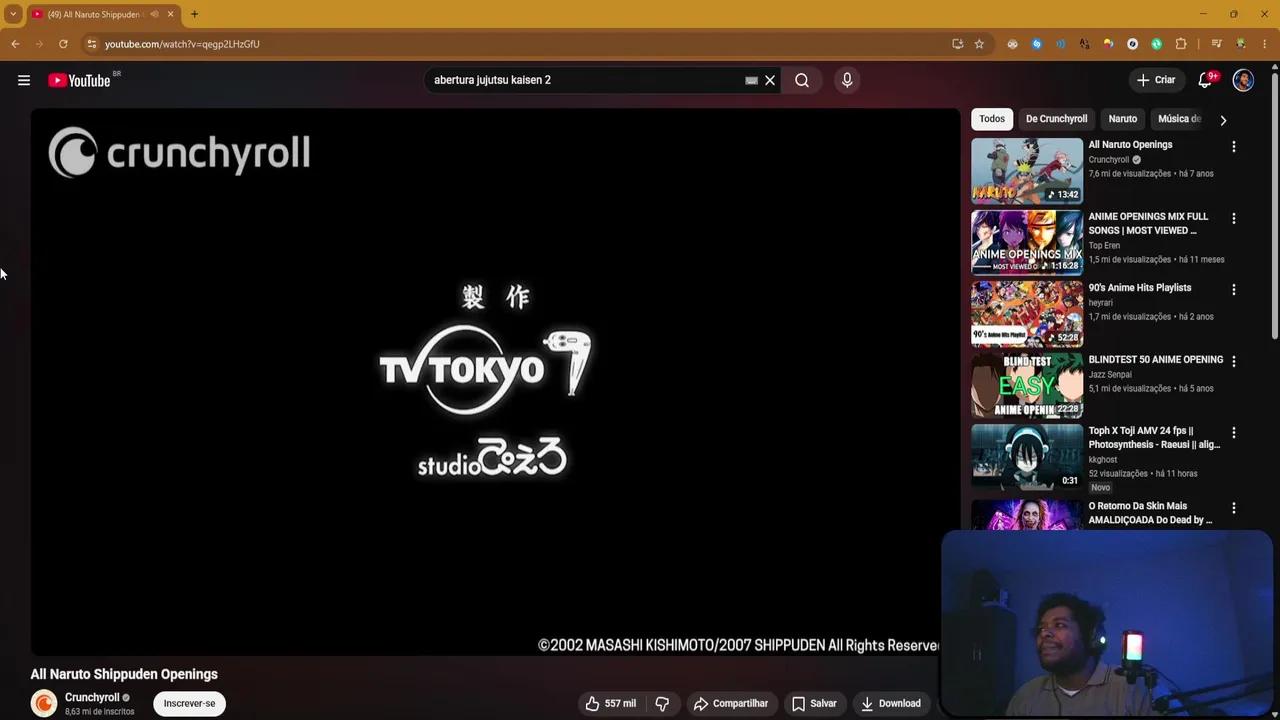Click the address bar URL
Image resolution: width=1280 pixels, height=720 pixels.
coord(182,44)
